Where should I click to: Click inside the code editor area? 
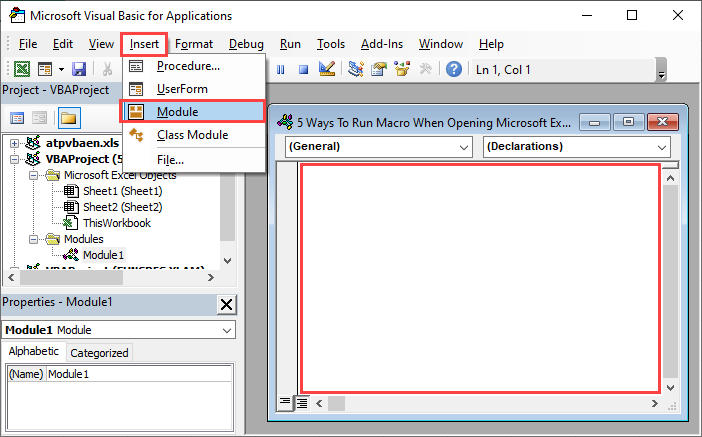click(480, 278)
